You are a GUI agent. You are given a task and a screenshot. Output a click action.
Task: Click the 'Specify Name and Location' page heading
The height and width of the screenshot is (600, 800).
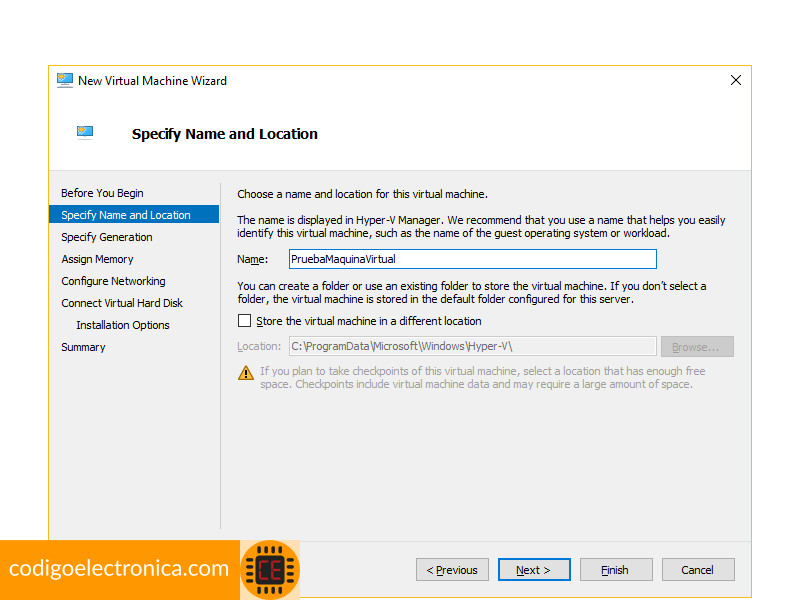point(224,134)
